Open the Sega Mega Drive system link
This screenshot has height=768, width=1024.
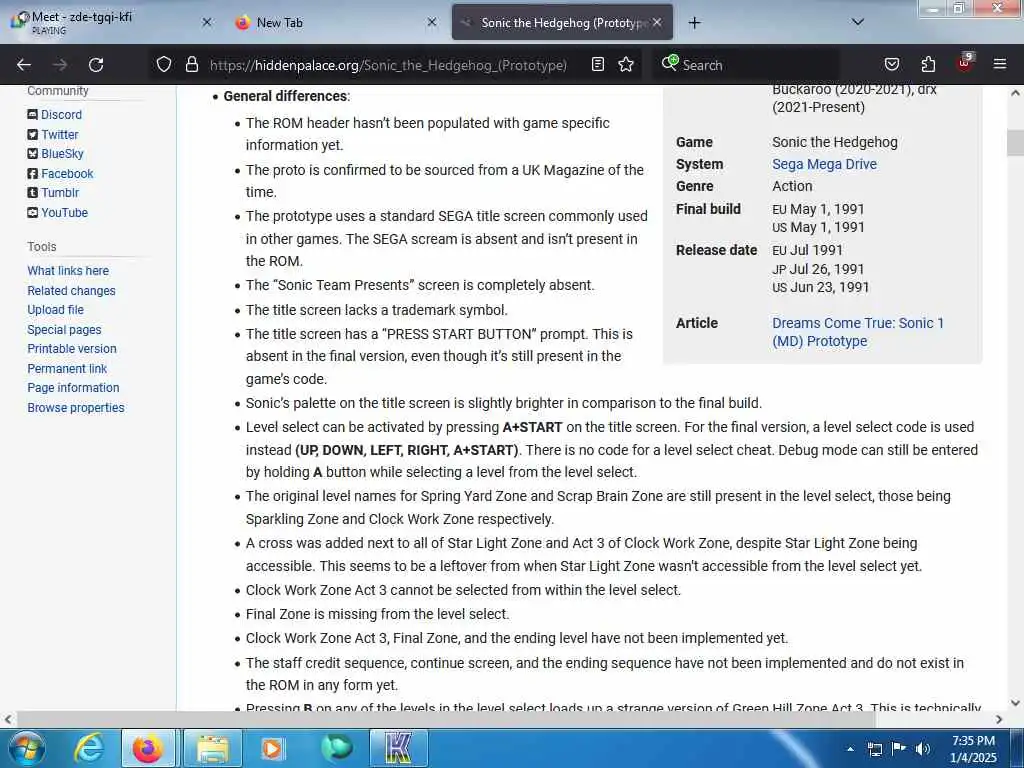(824, 165)
